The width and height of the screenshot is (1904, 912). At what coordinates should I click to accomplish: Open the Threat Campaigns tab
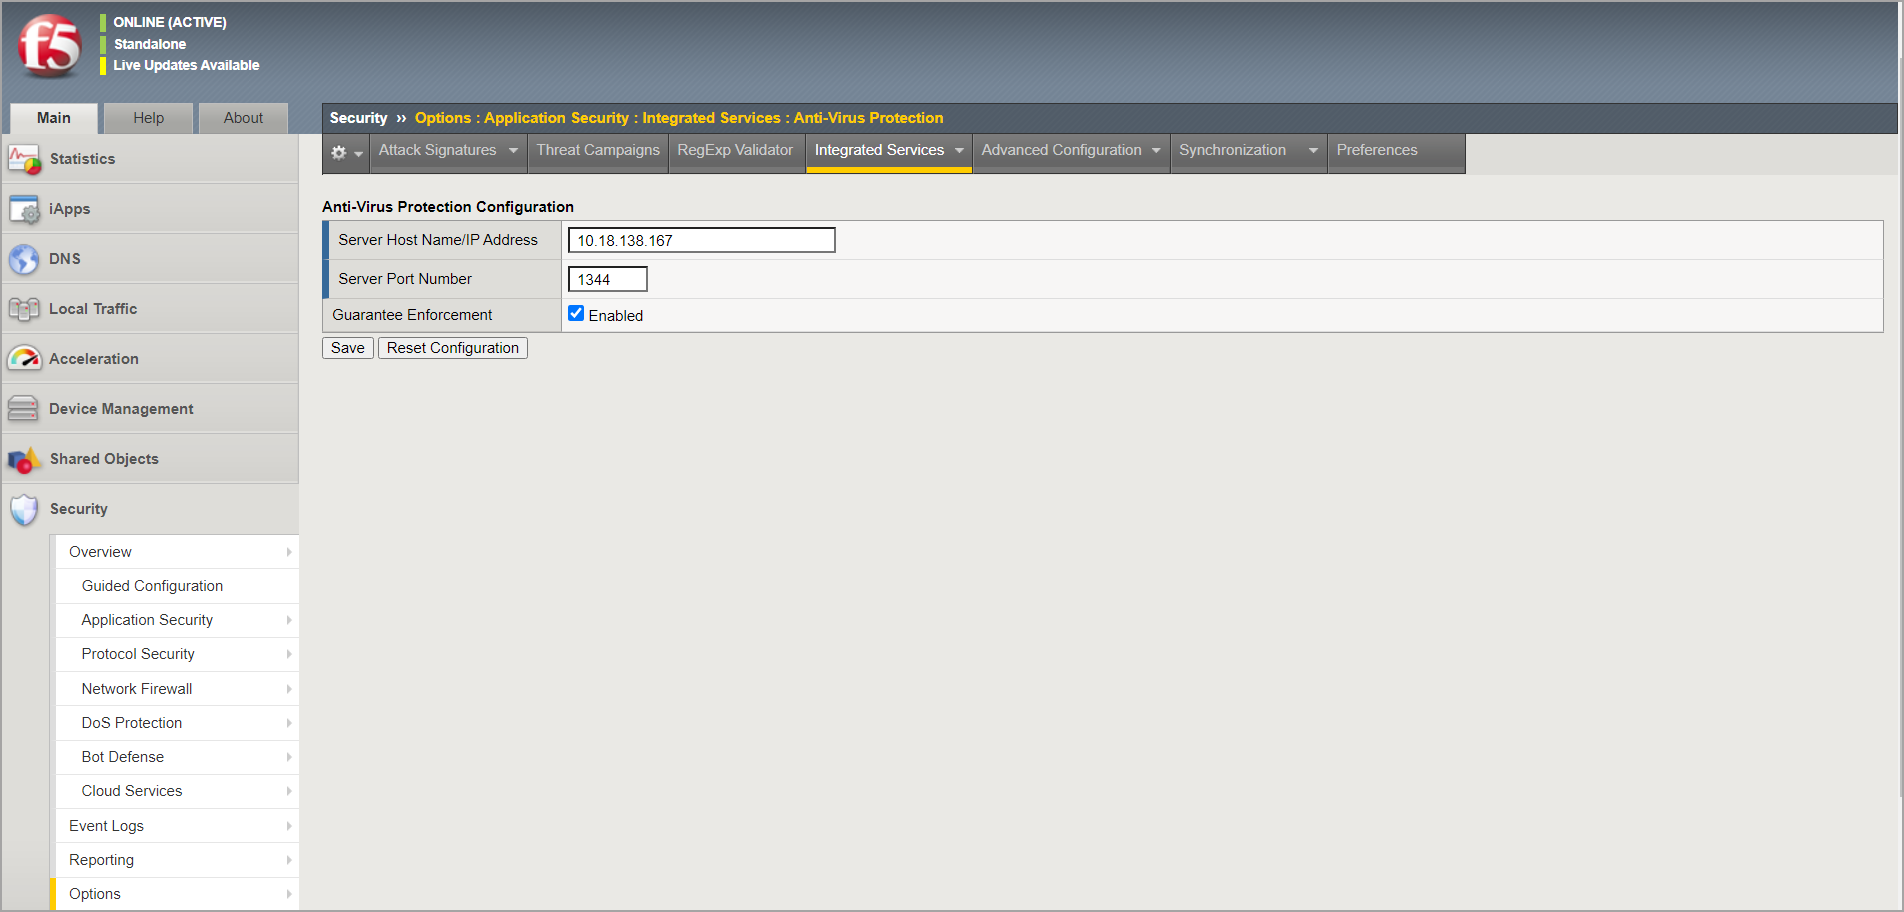click(x=598, y=150)
